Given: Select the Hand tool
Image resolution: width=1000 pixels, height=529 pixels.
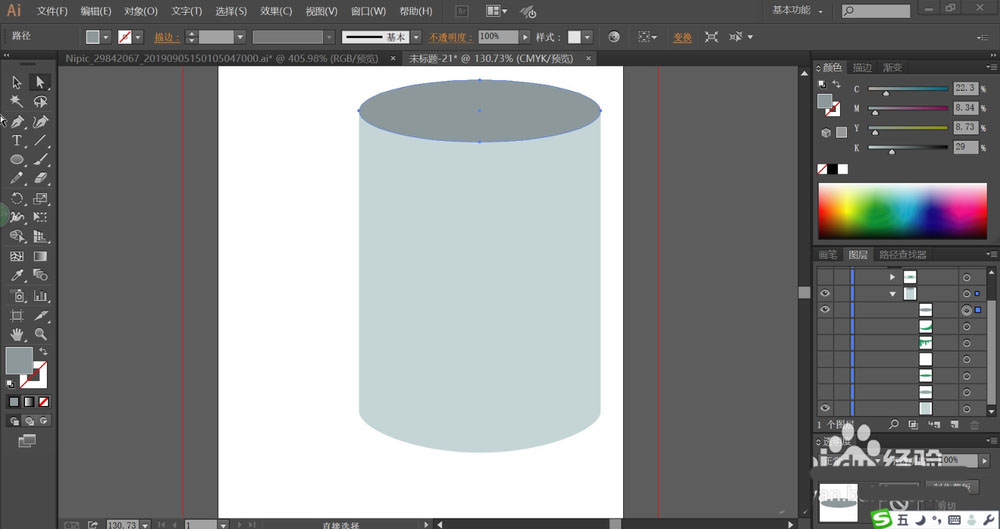Looking at the screenshot, I should [17, 334].
